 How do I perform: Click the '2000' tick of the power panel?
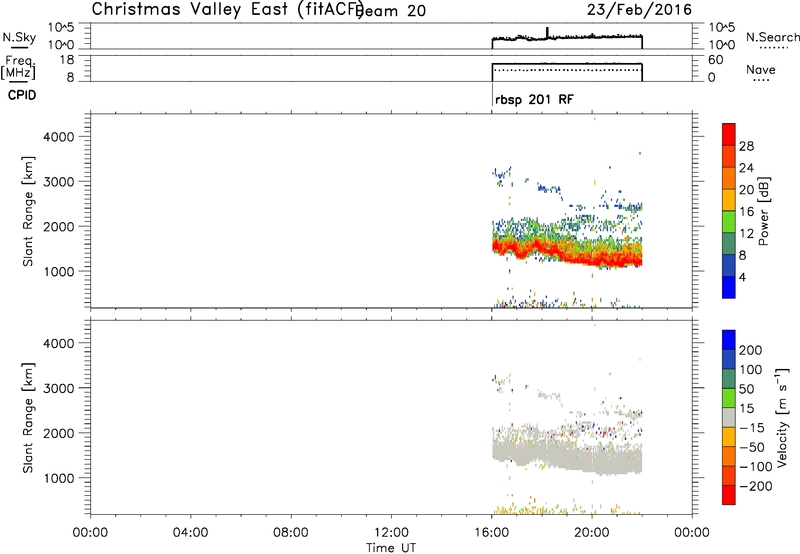pos(59,226)
